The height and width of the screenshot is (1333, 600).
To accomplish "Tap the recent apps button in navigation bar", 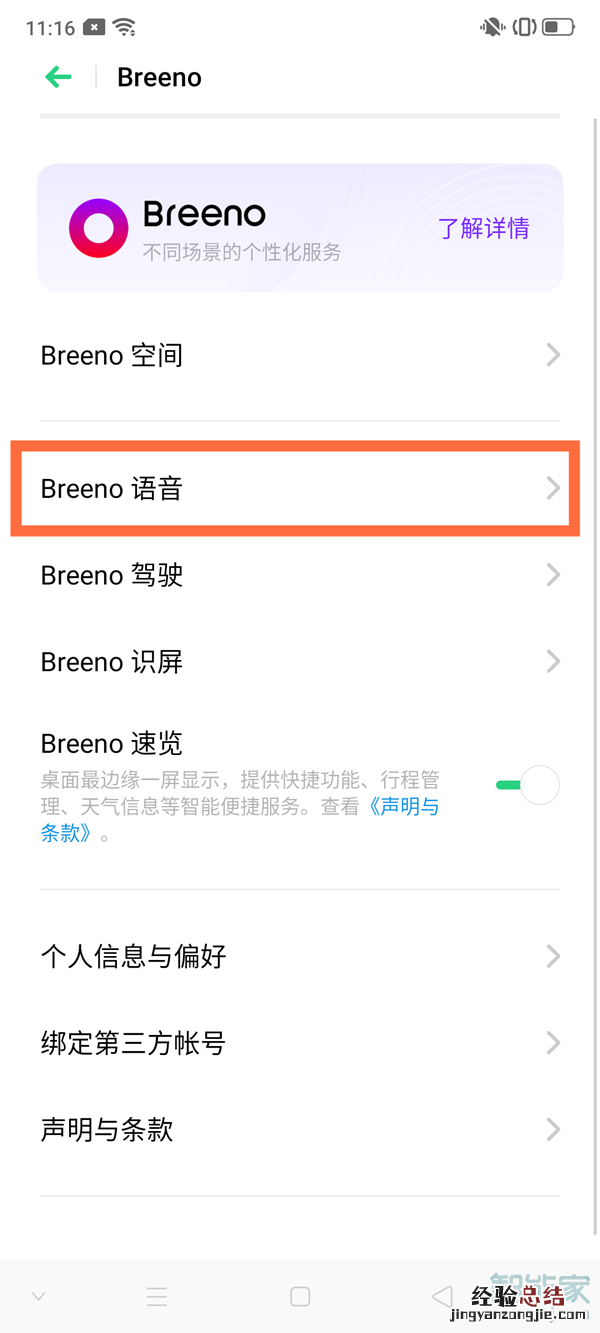I will pyautogui.click(x=157, y=1295).
